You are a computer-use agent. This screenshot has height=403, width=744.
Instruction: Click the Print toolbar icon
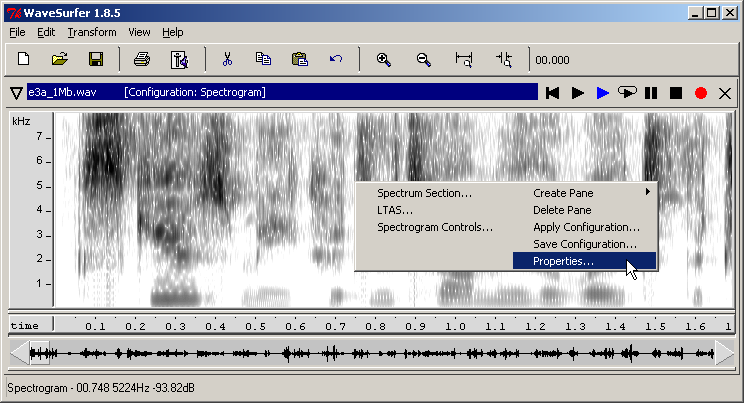point(142,59)
